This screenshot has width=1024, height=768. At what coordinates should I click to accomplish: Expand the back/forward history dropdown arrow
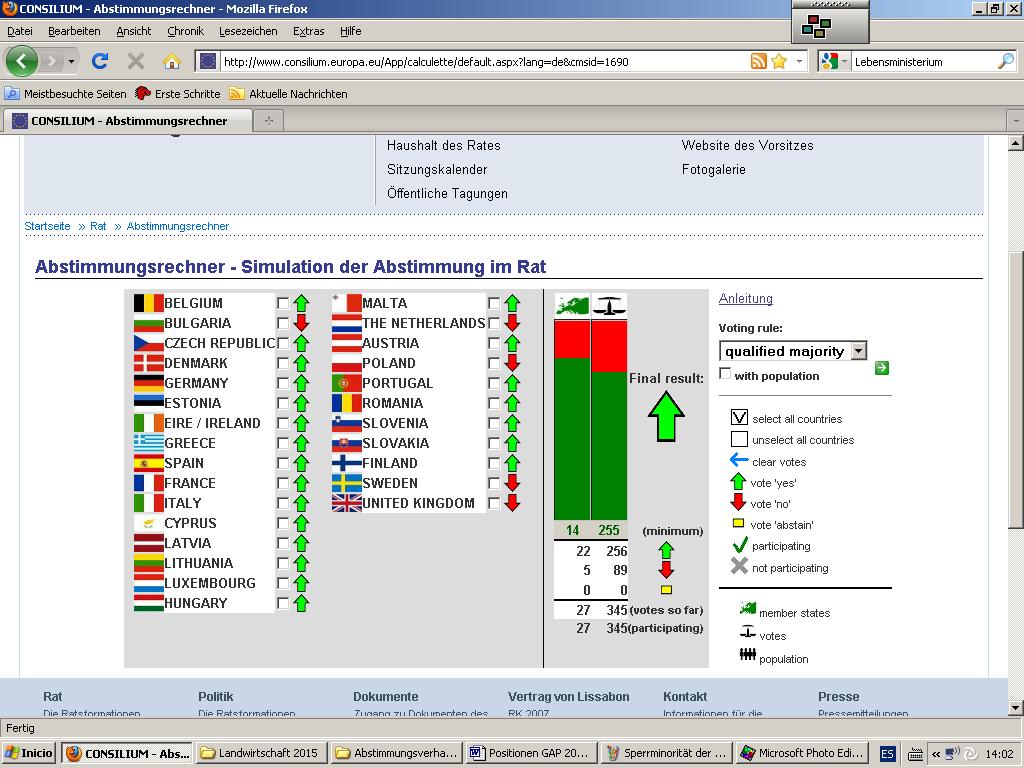tap(71, 61)
